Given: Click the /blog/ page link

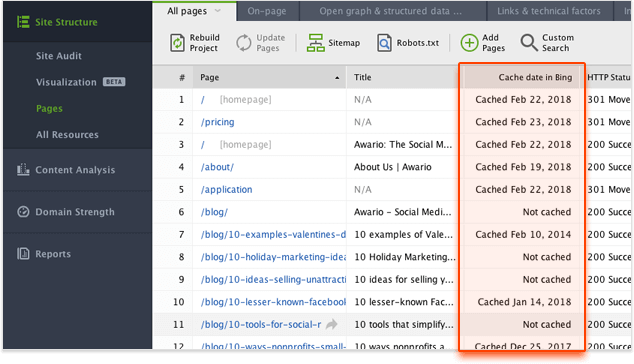Looking at the screenshot, I should click(x=214, y=212).
